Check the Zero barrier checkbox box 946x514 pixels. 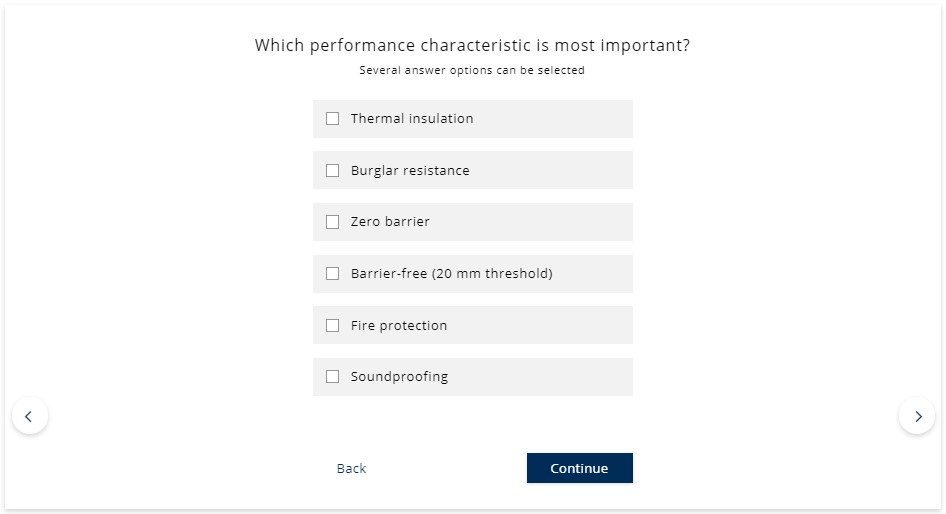coord(333,222)
